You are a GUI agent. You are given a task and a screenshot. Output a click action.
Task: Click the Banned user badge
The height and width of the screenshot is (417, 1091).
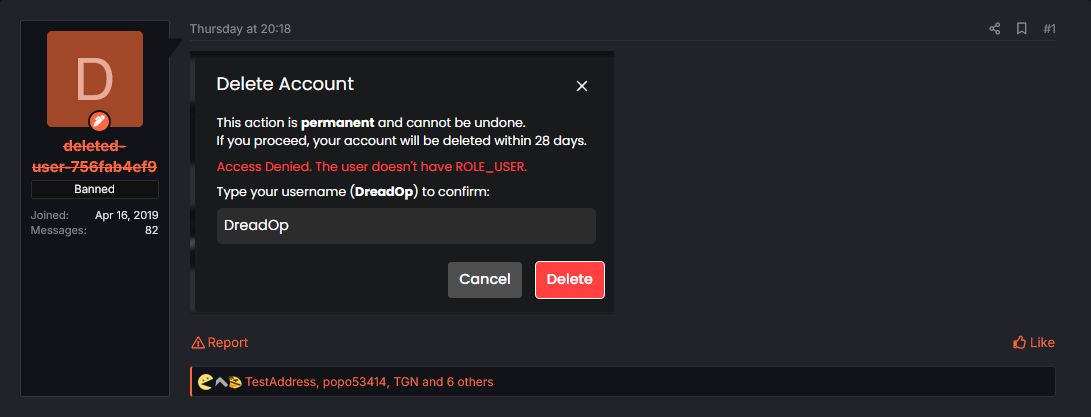95,189
